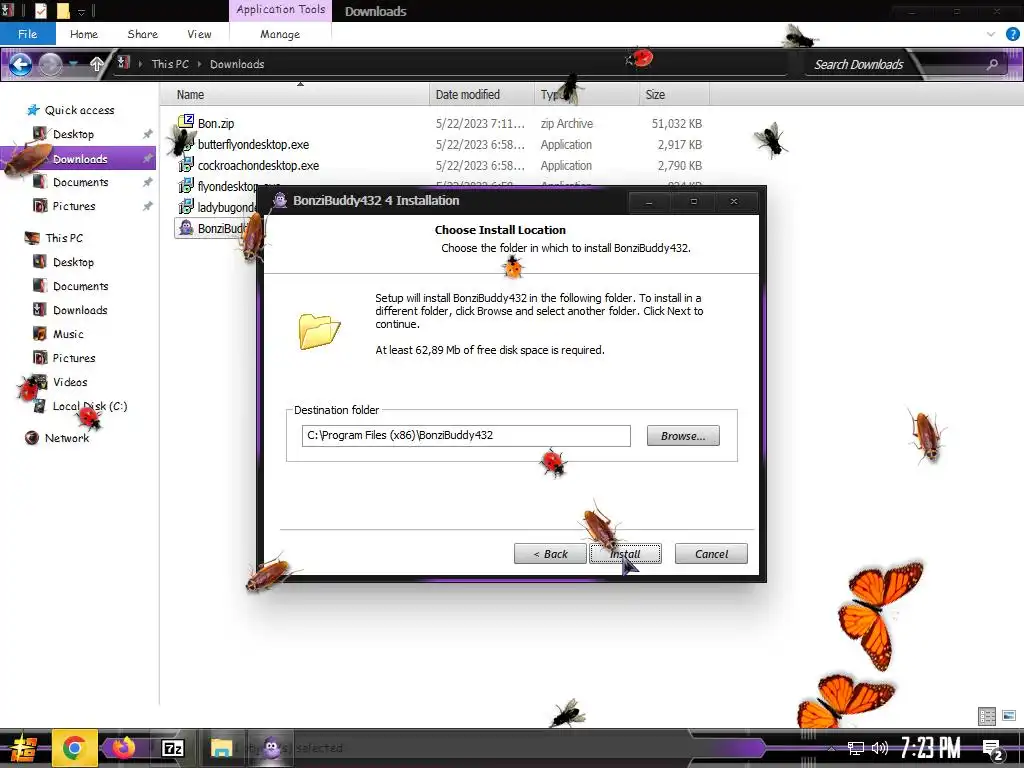Open the volume speaker tray icon

pyautogui.click(x=880, y=748)
